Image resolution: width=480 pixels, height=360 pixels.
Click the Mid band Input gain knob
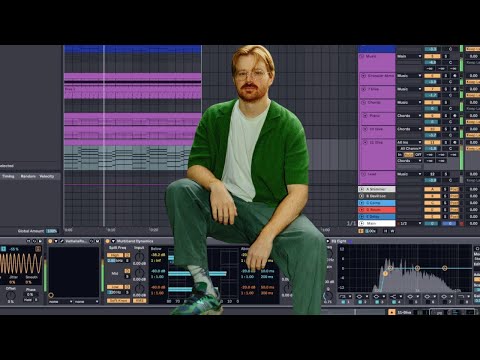coord(139,273)
